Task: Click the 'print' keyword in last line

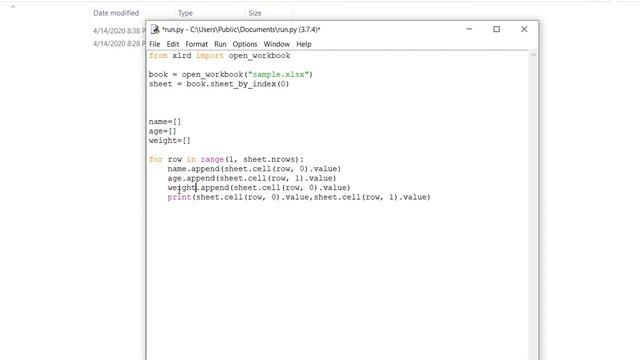Action: click(179, 197)
